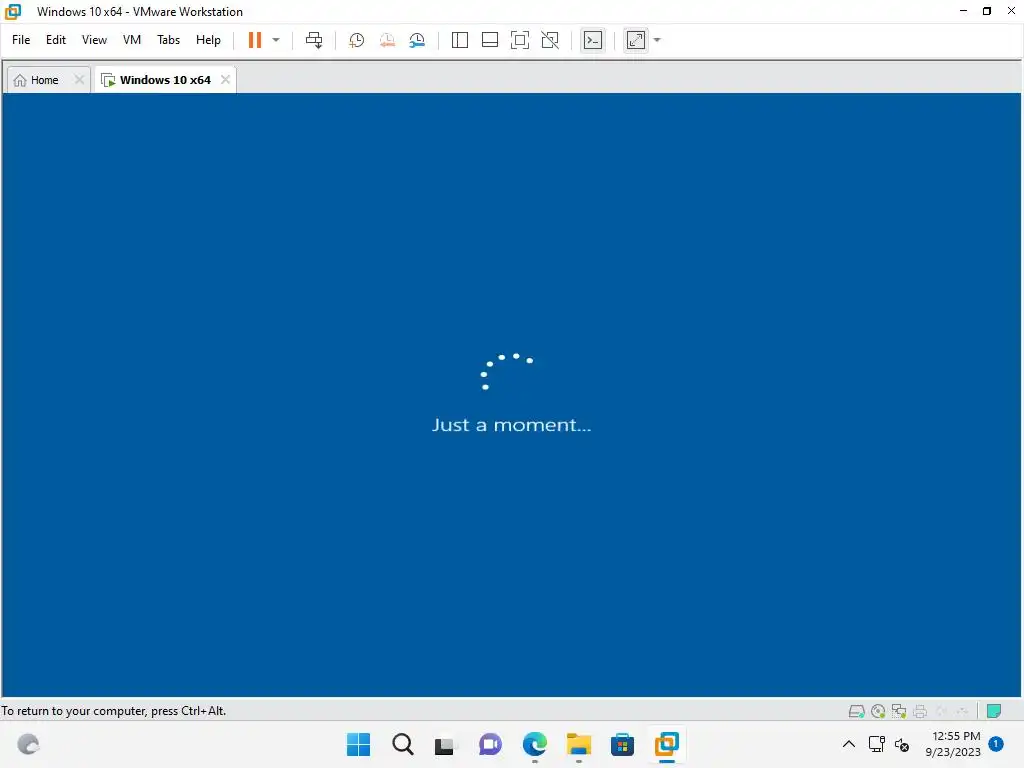This screenshot has height=768, width=1024.
Task: Toggle the library sidebar view
Action: 460,40
